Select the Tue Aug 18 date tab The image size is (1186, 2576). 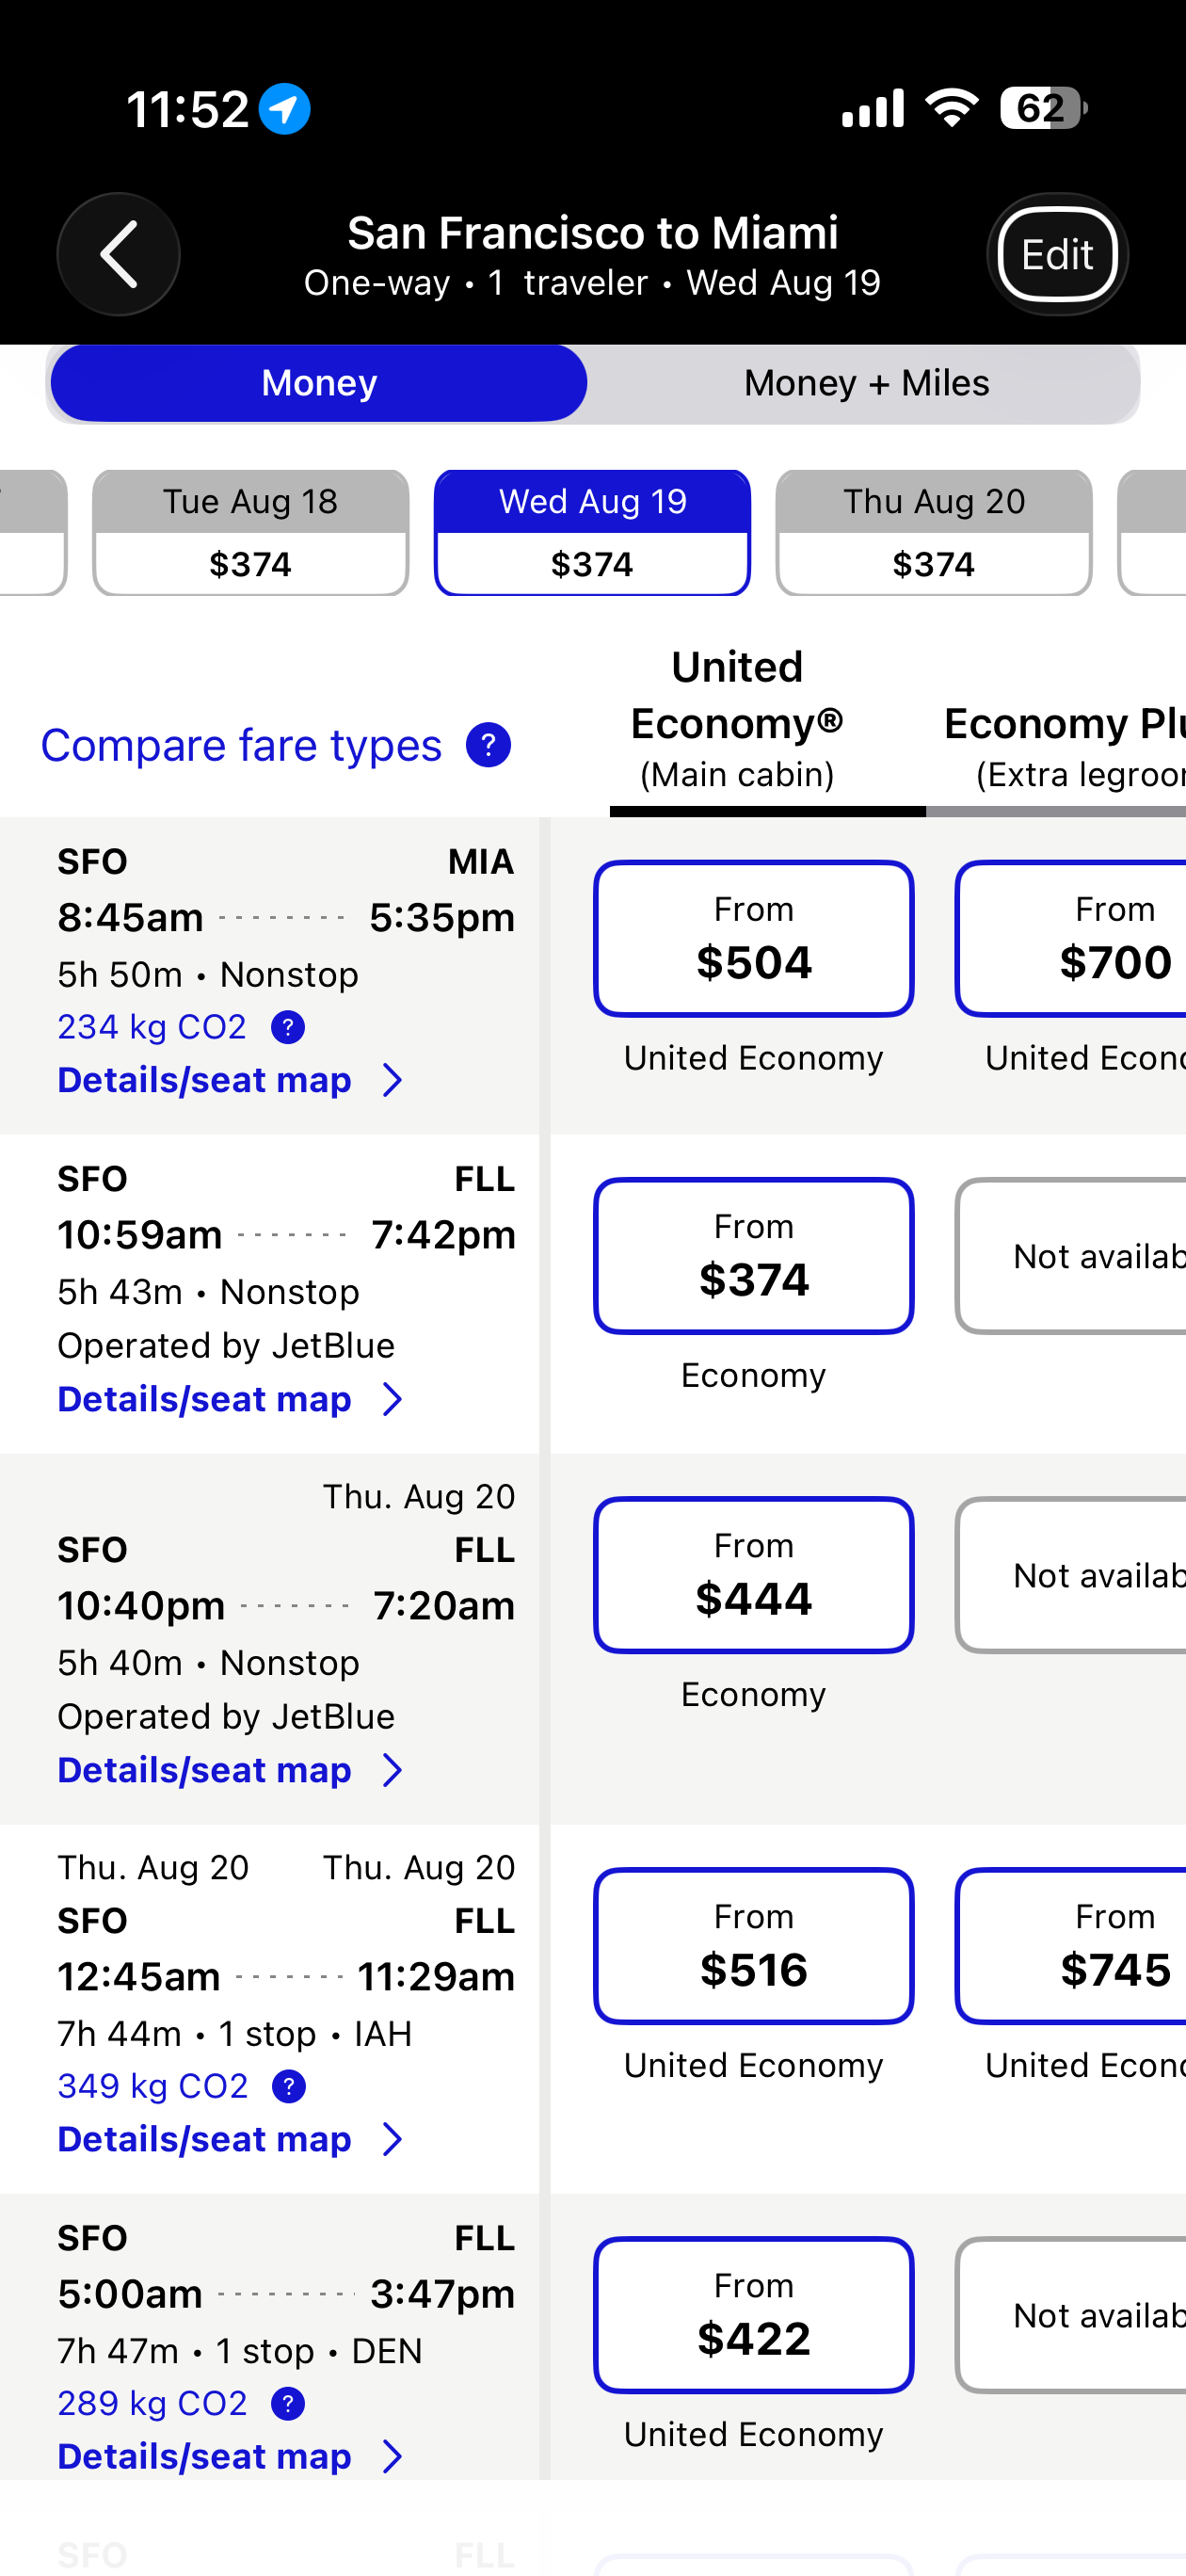point(251,533)
